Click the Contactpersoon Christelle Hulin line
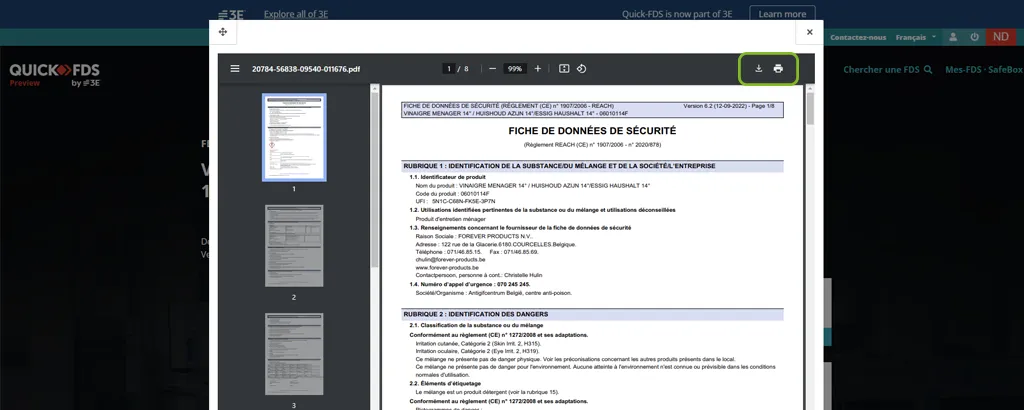The height and width of the screenshot is (410, 1024). pos(479,275)
